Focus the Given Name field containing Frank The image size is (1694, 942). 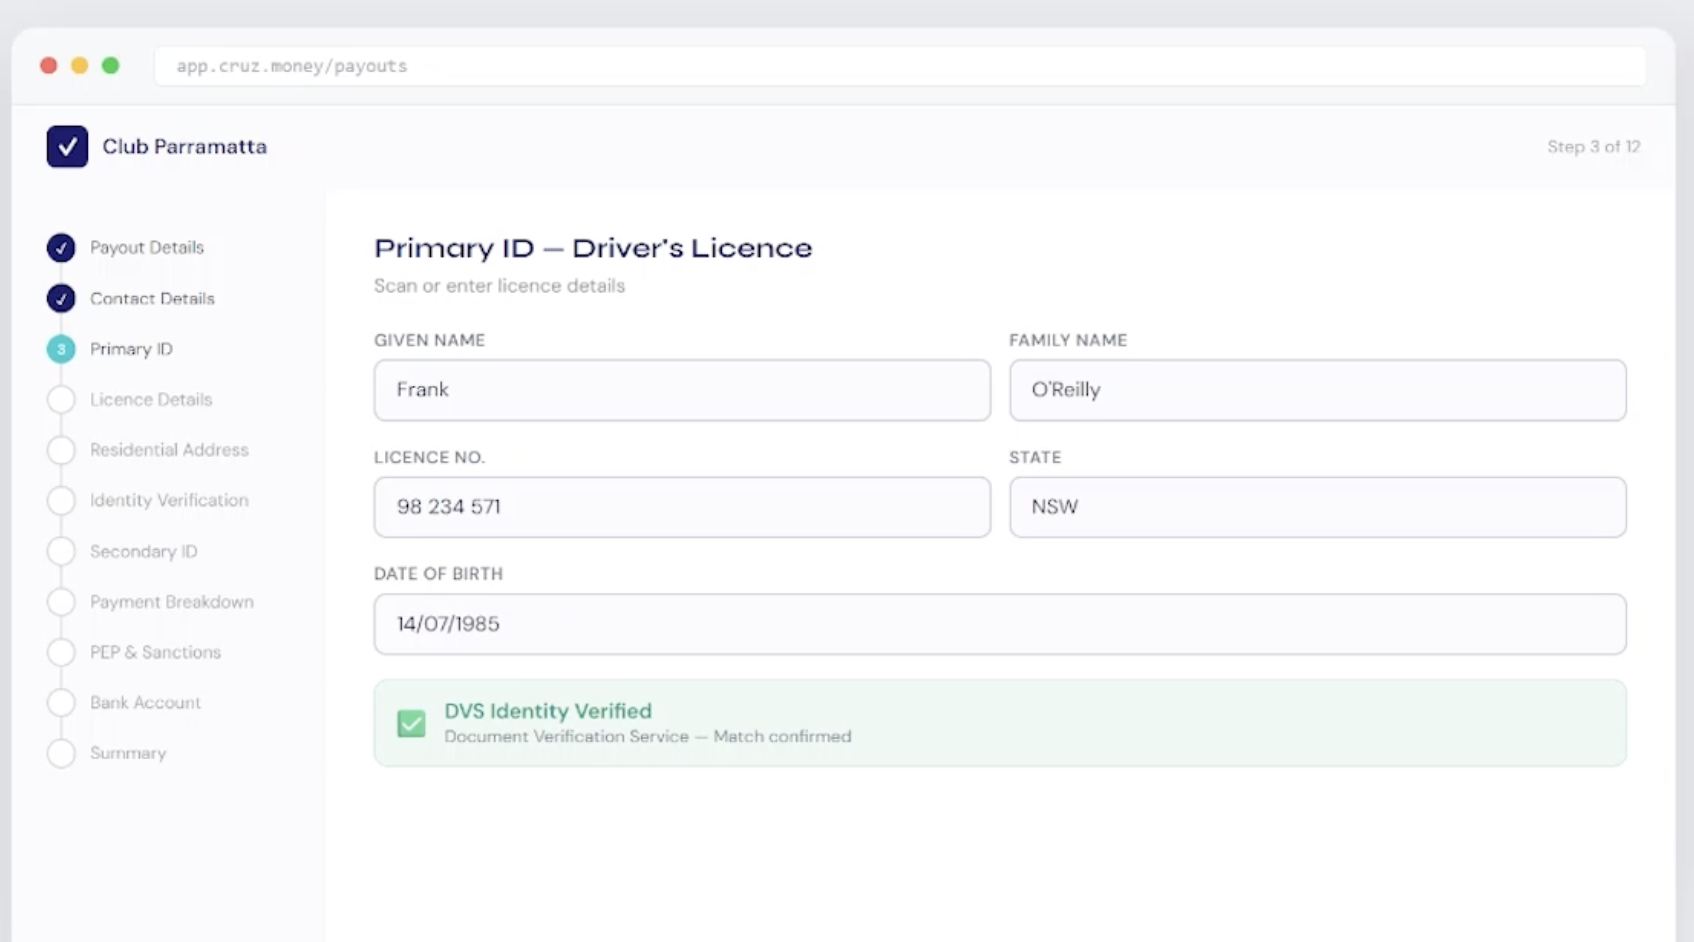click(x=682, y=390)
